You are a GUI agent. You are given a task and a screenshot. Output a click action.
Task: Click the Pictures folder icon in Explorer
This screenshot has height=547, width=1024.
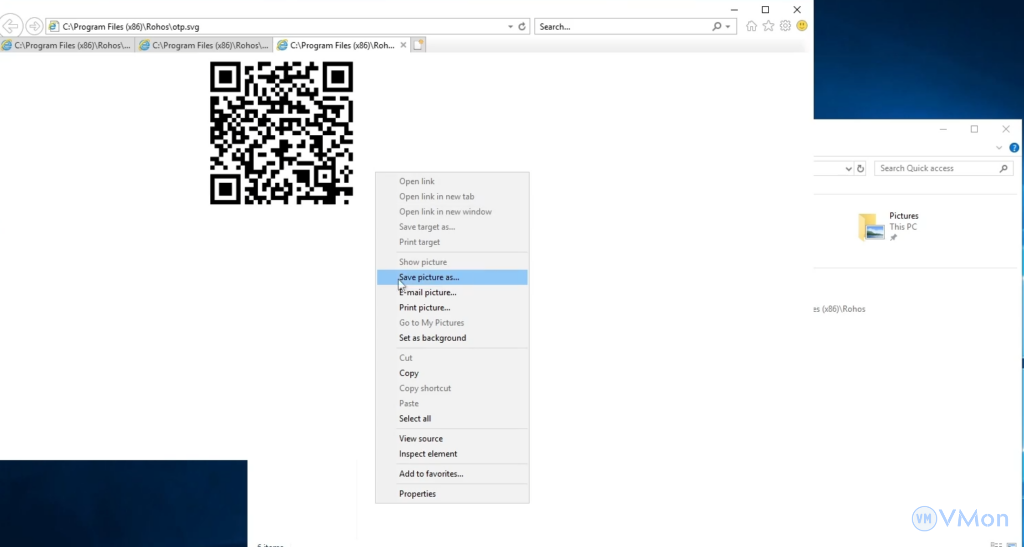click(x=871, y=227)
